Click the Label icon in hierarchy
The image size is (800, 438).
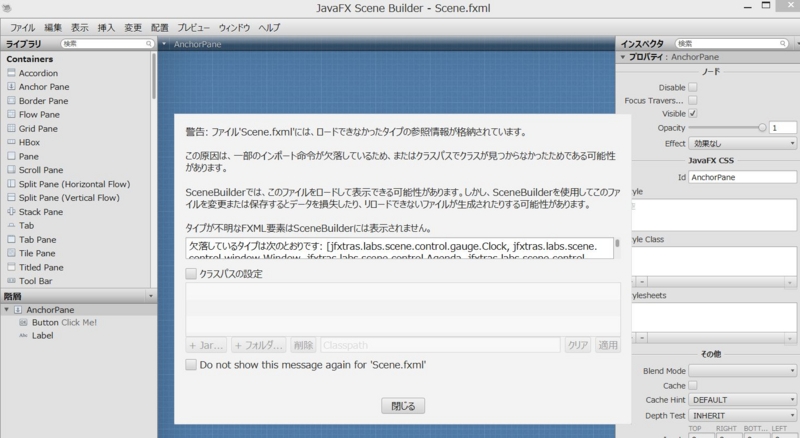click(23, 335)
